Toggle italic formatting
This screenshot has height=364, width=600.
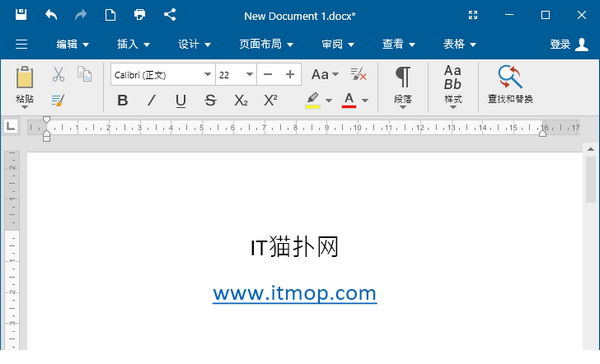pyautogui.click(x=152, y=100)
